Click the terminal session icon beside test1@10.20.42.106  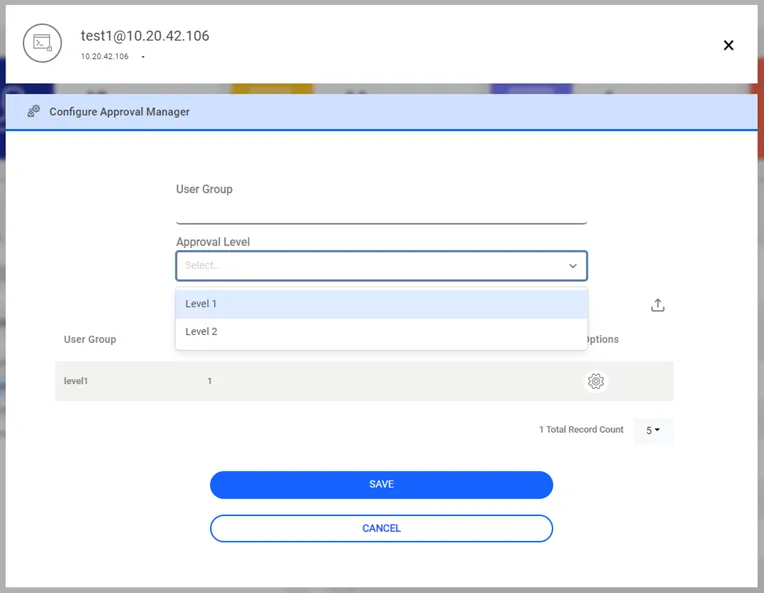42,43
